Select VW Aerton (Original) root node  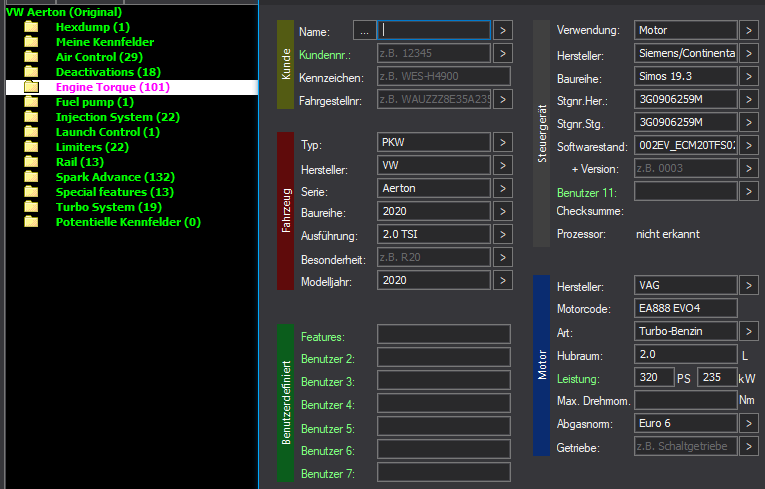pyautogui.click(x=64, y=12)
